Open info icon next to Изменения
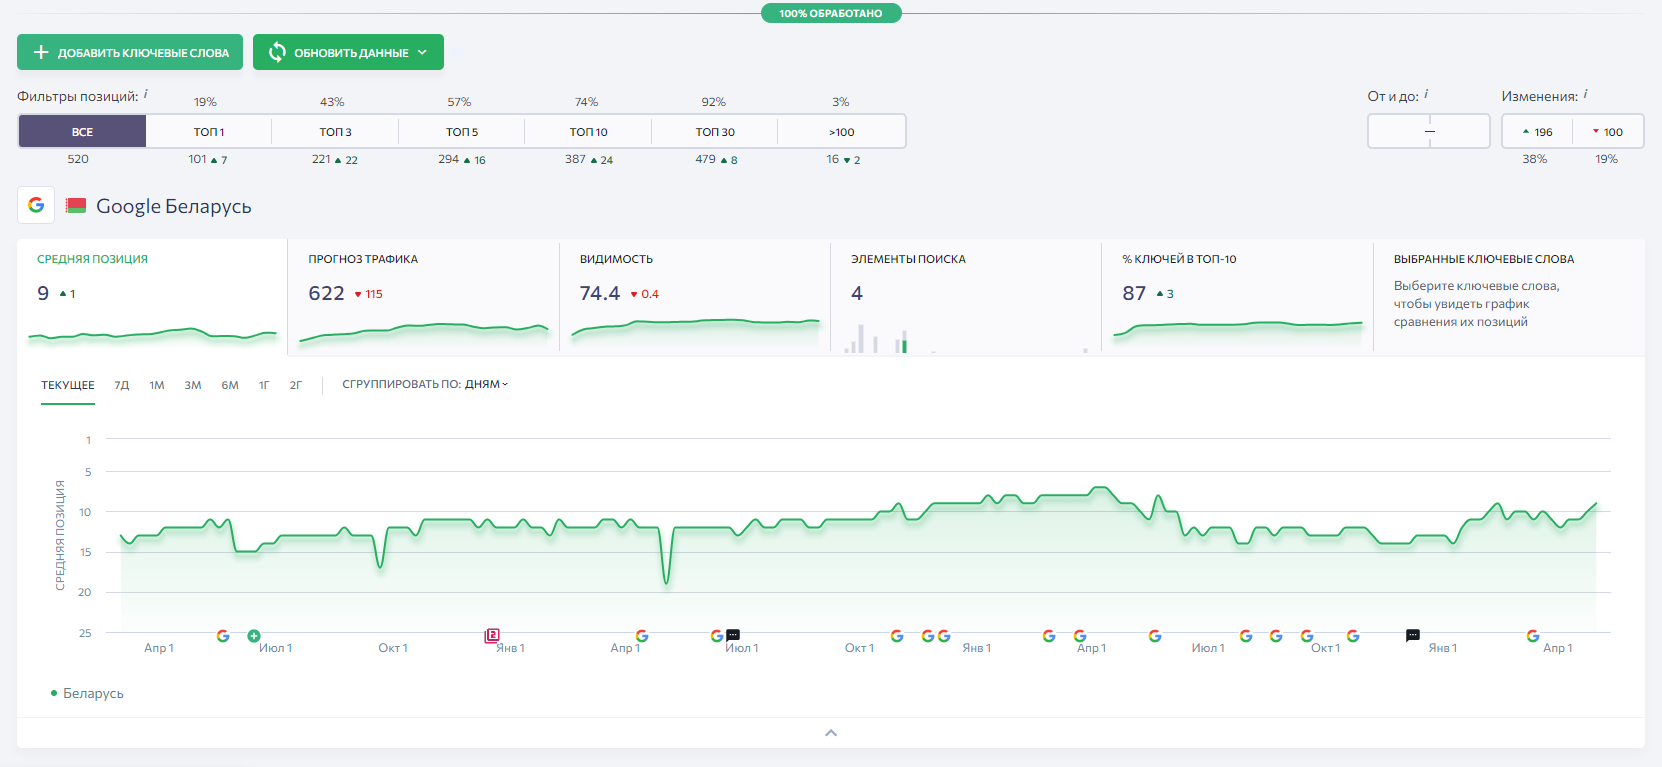The width and height of the screenshot is (1662, 767). coord(1585,94)
